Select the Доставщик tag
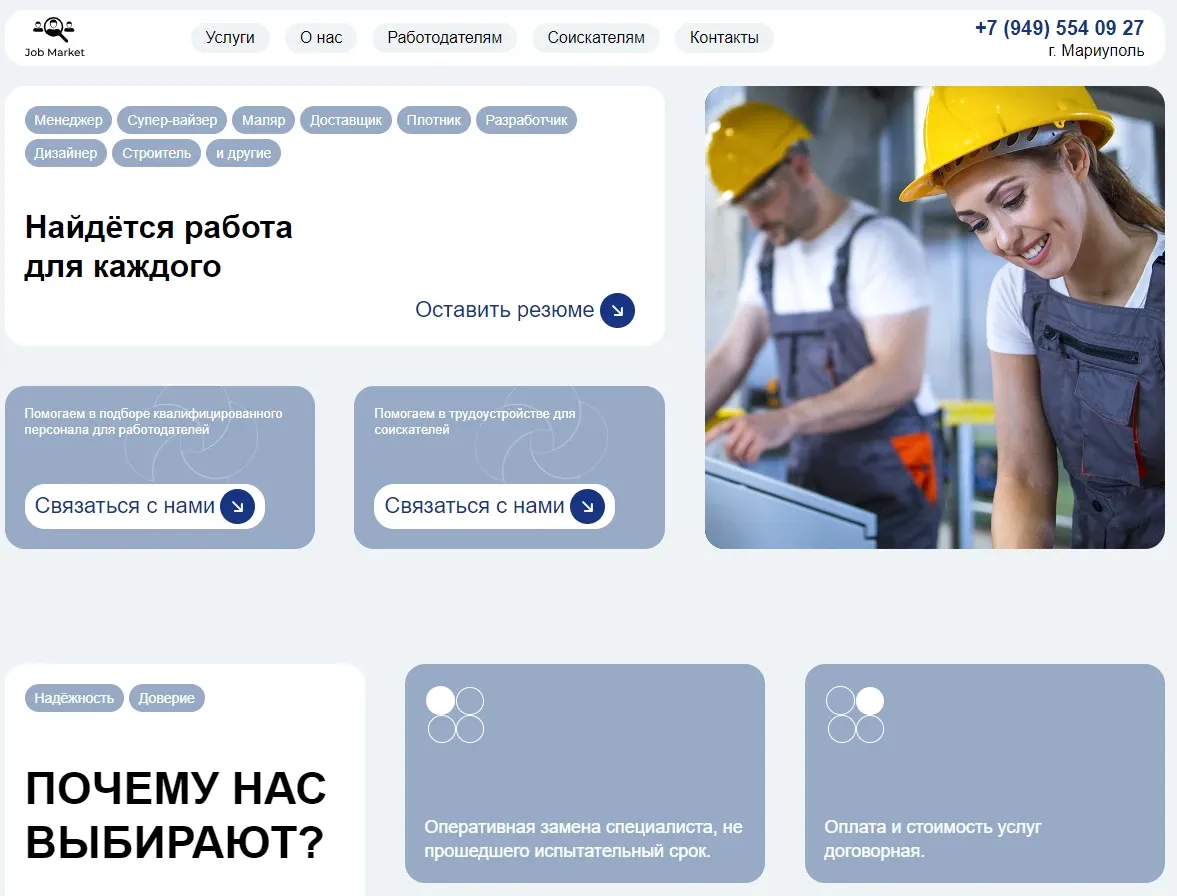This screenshot has height=896, width=1177. pyautogui.click(x=346, y=120)
